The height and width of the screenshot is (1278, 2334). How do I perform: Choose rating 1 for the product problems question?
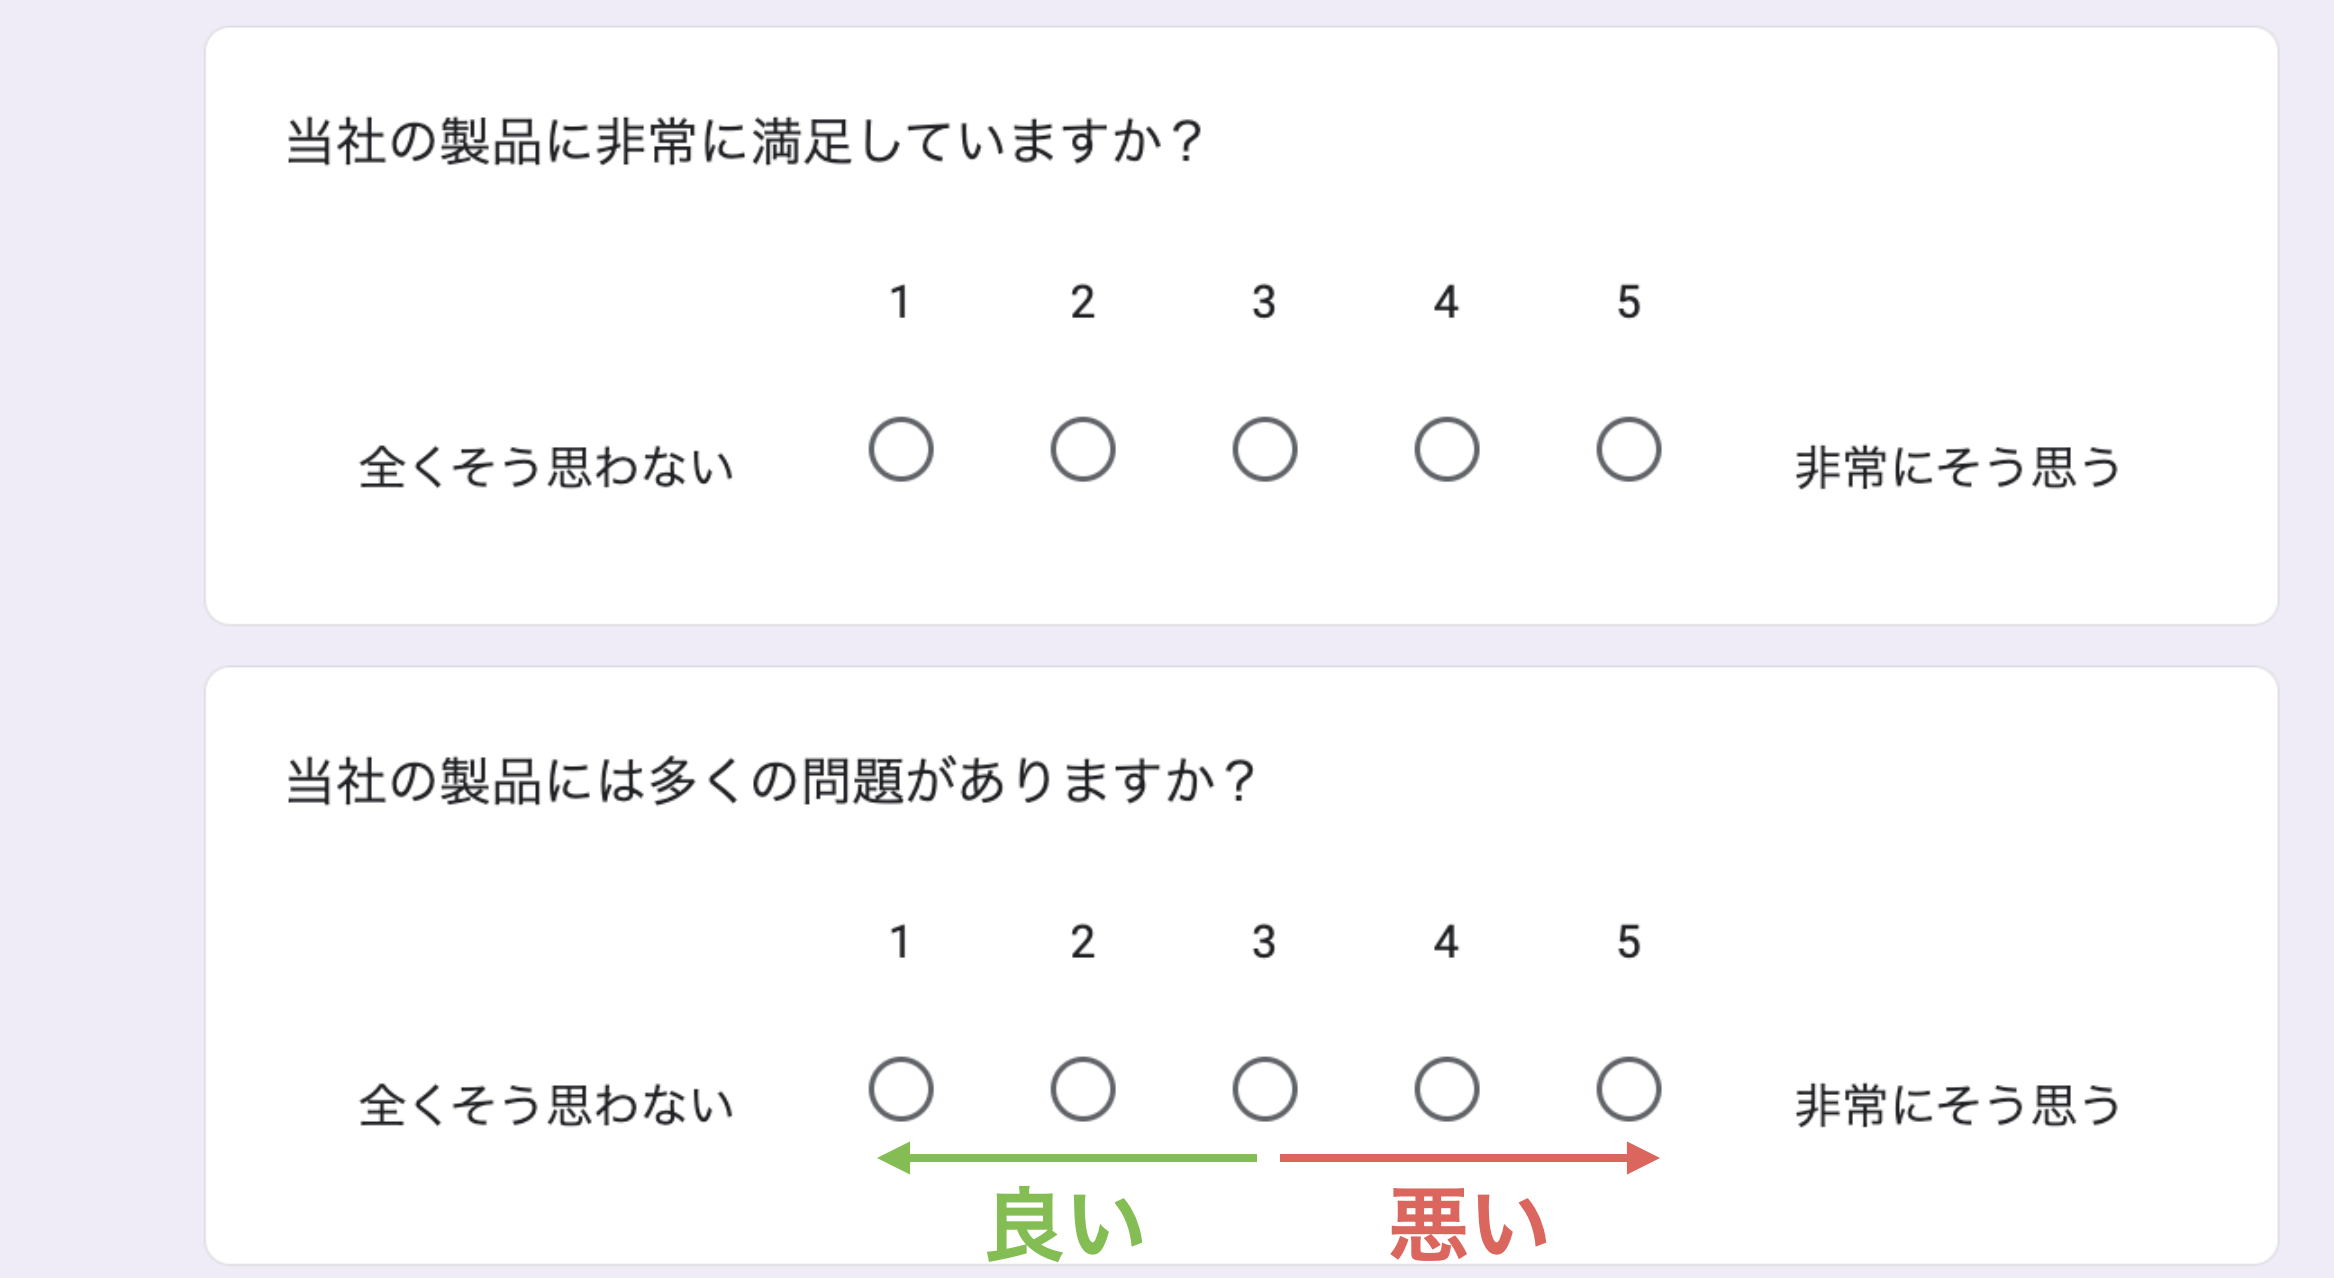tap(901, 1089)
